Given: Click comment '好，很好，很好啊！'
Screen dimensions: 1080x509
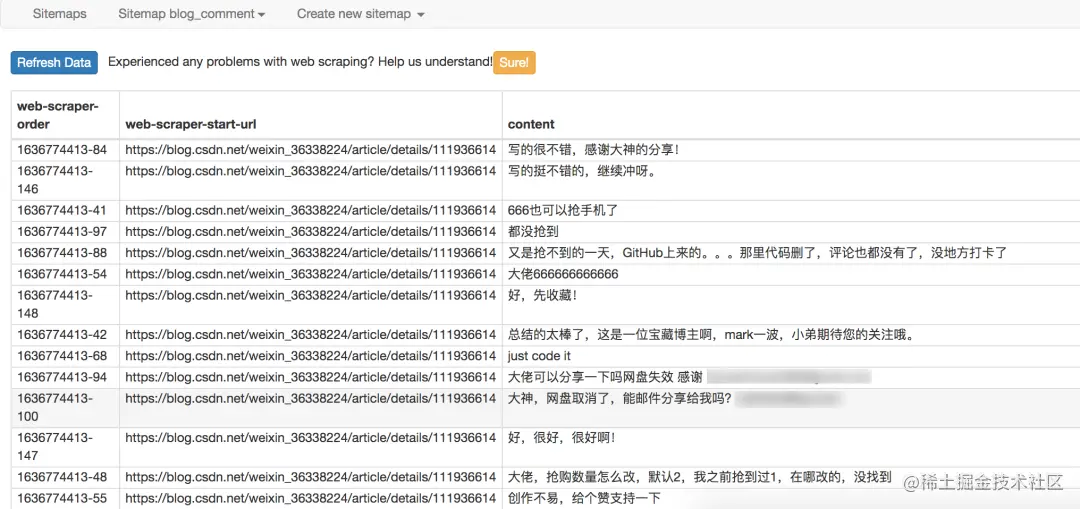Looking at the screenshot, I should pyautogui.click(x=561, y=437).
